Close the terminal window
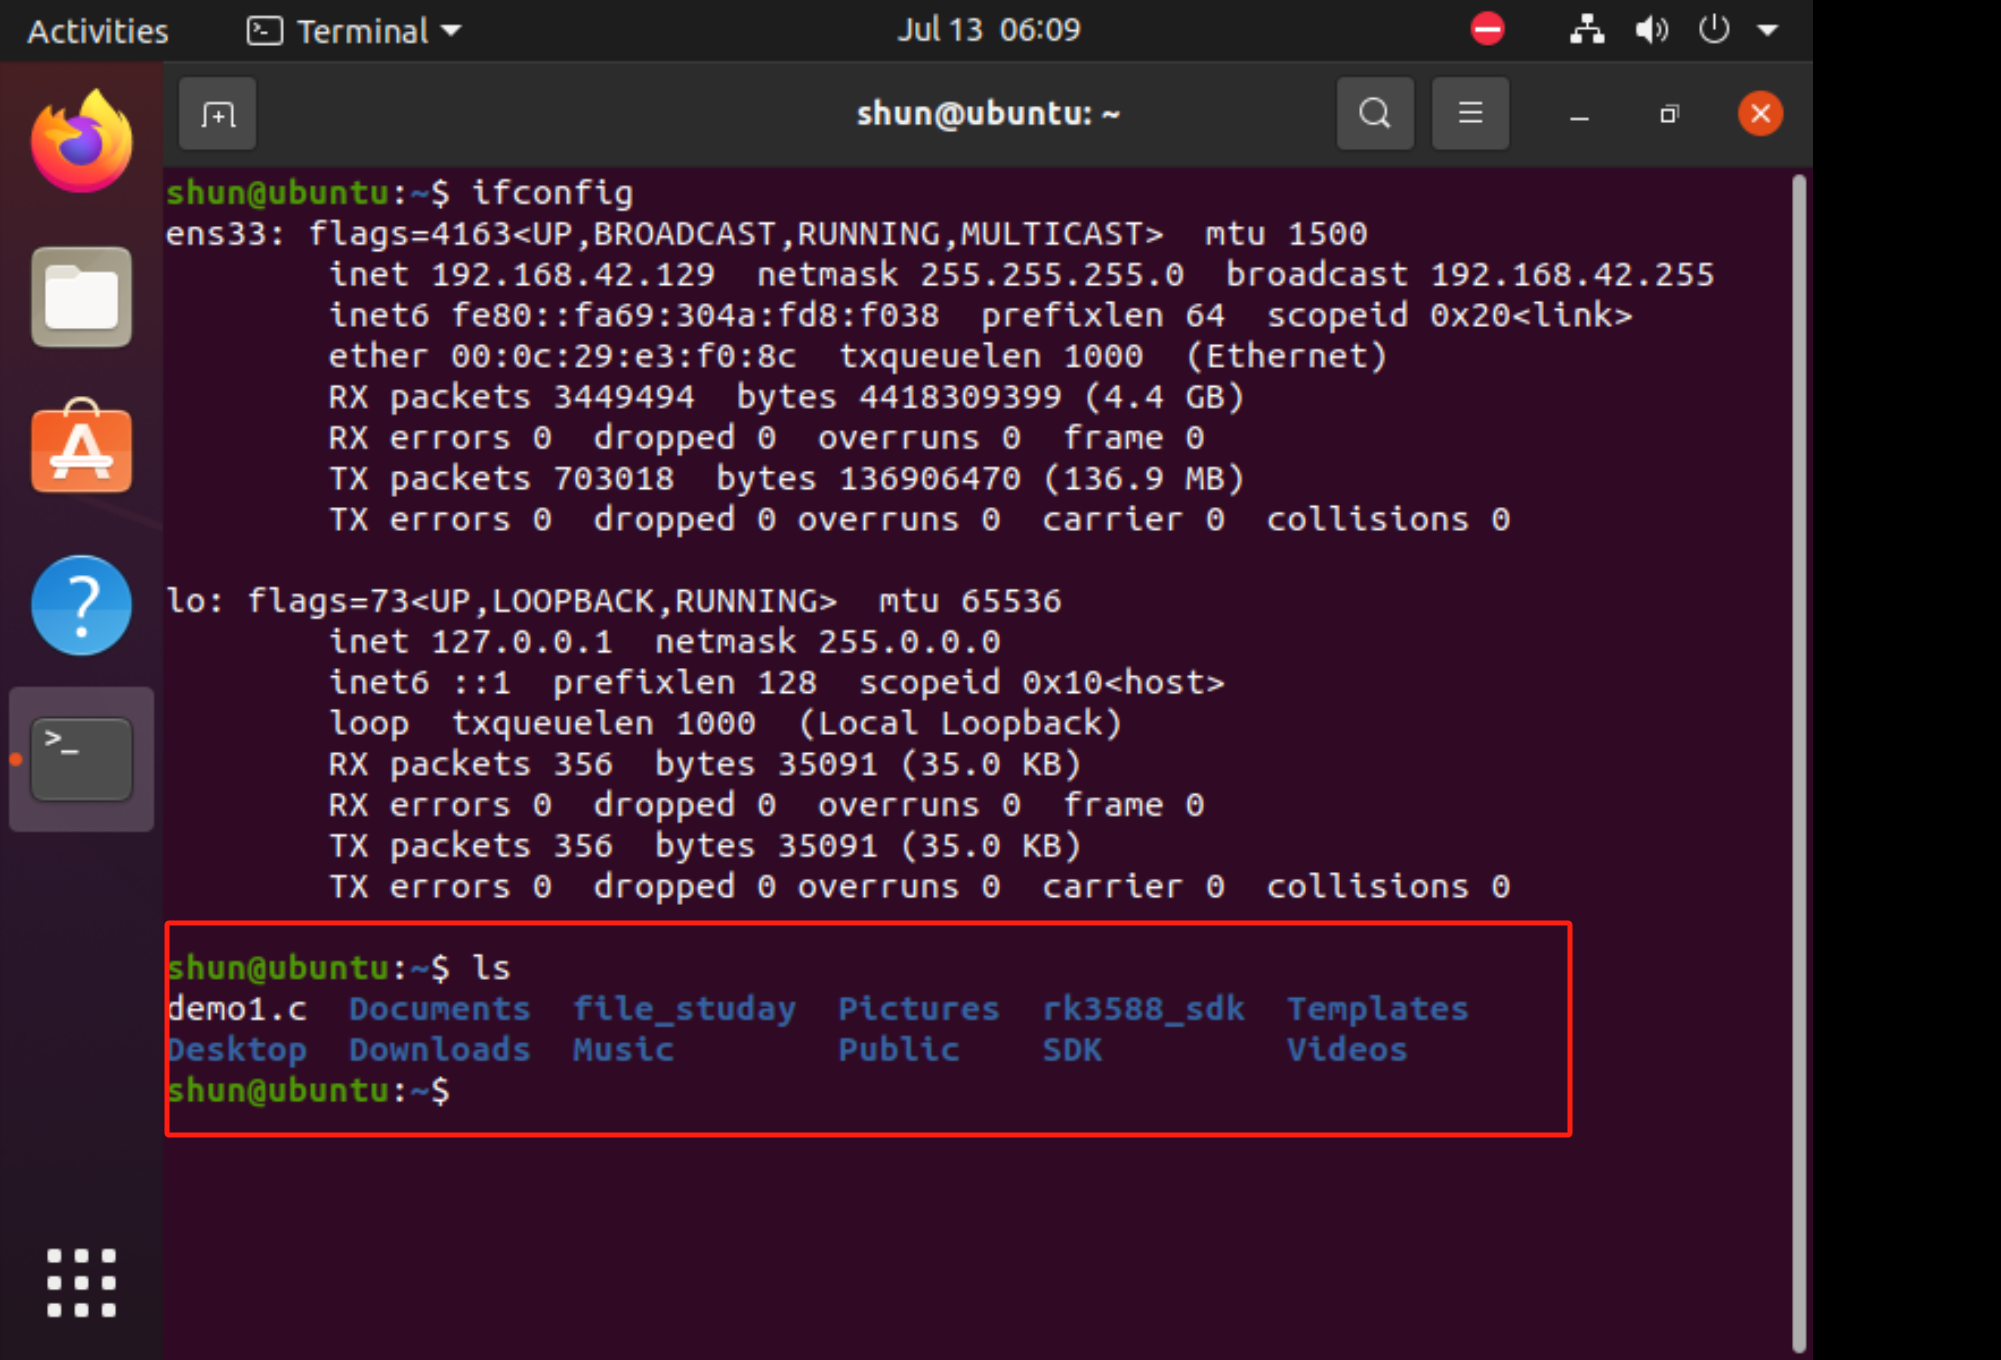Screen dimensions: 2001x1360 (x=1760, y=114)
